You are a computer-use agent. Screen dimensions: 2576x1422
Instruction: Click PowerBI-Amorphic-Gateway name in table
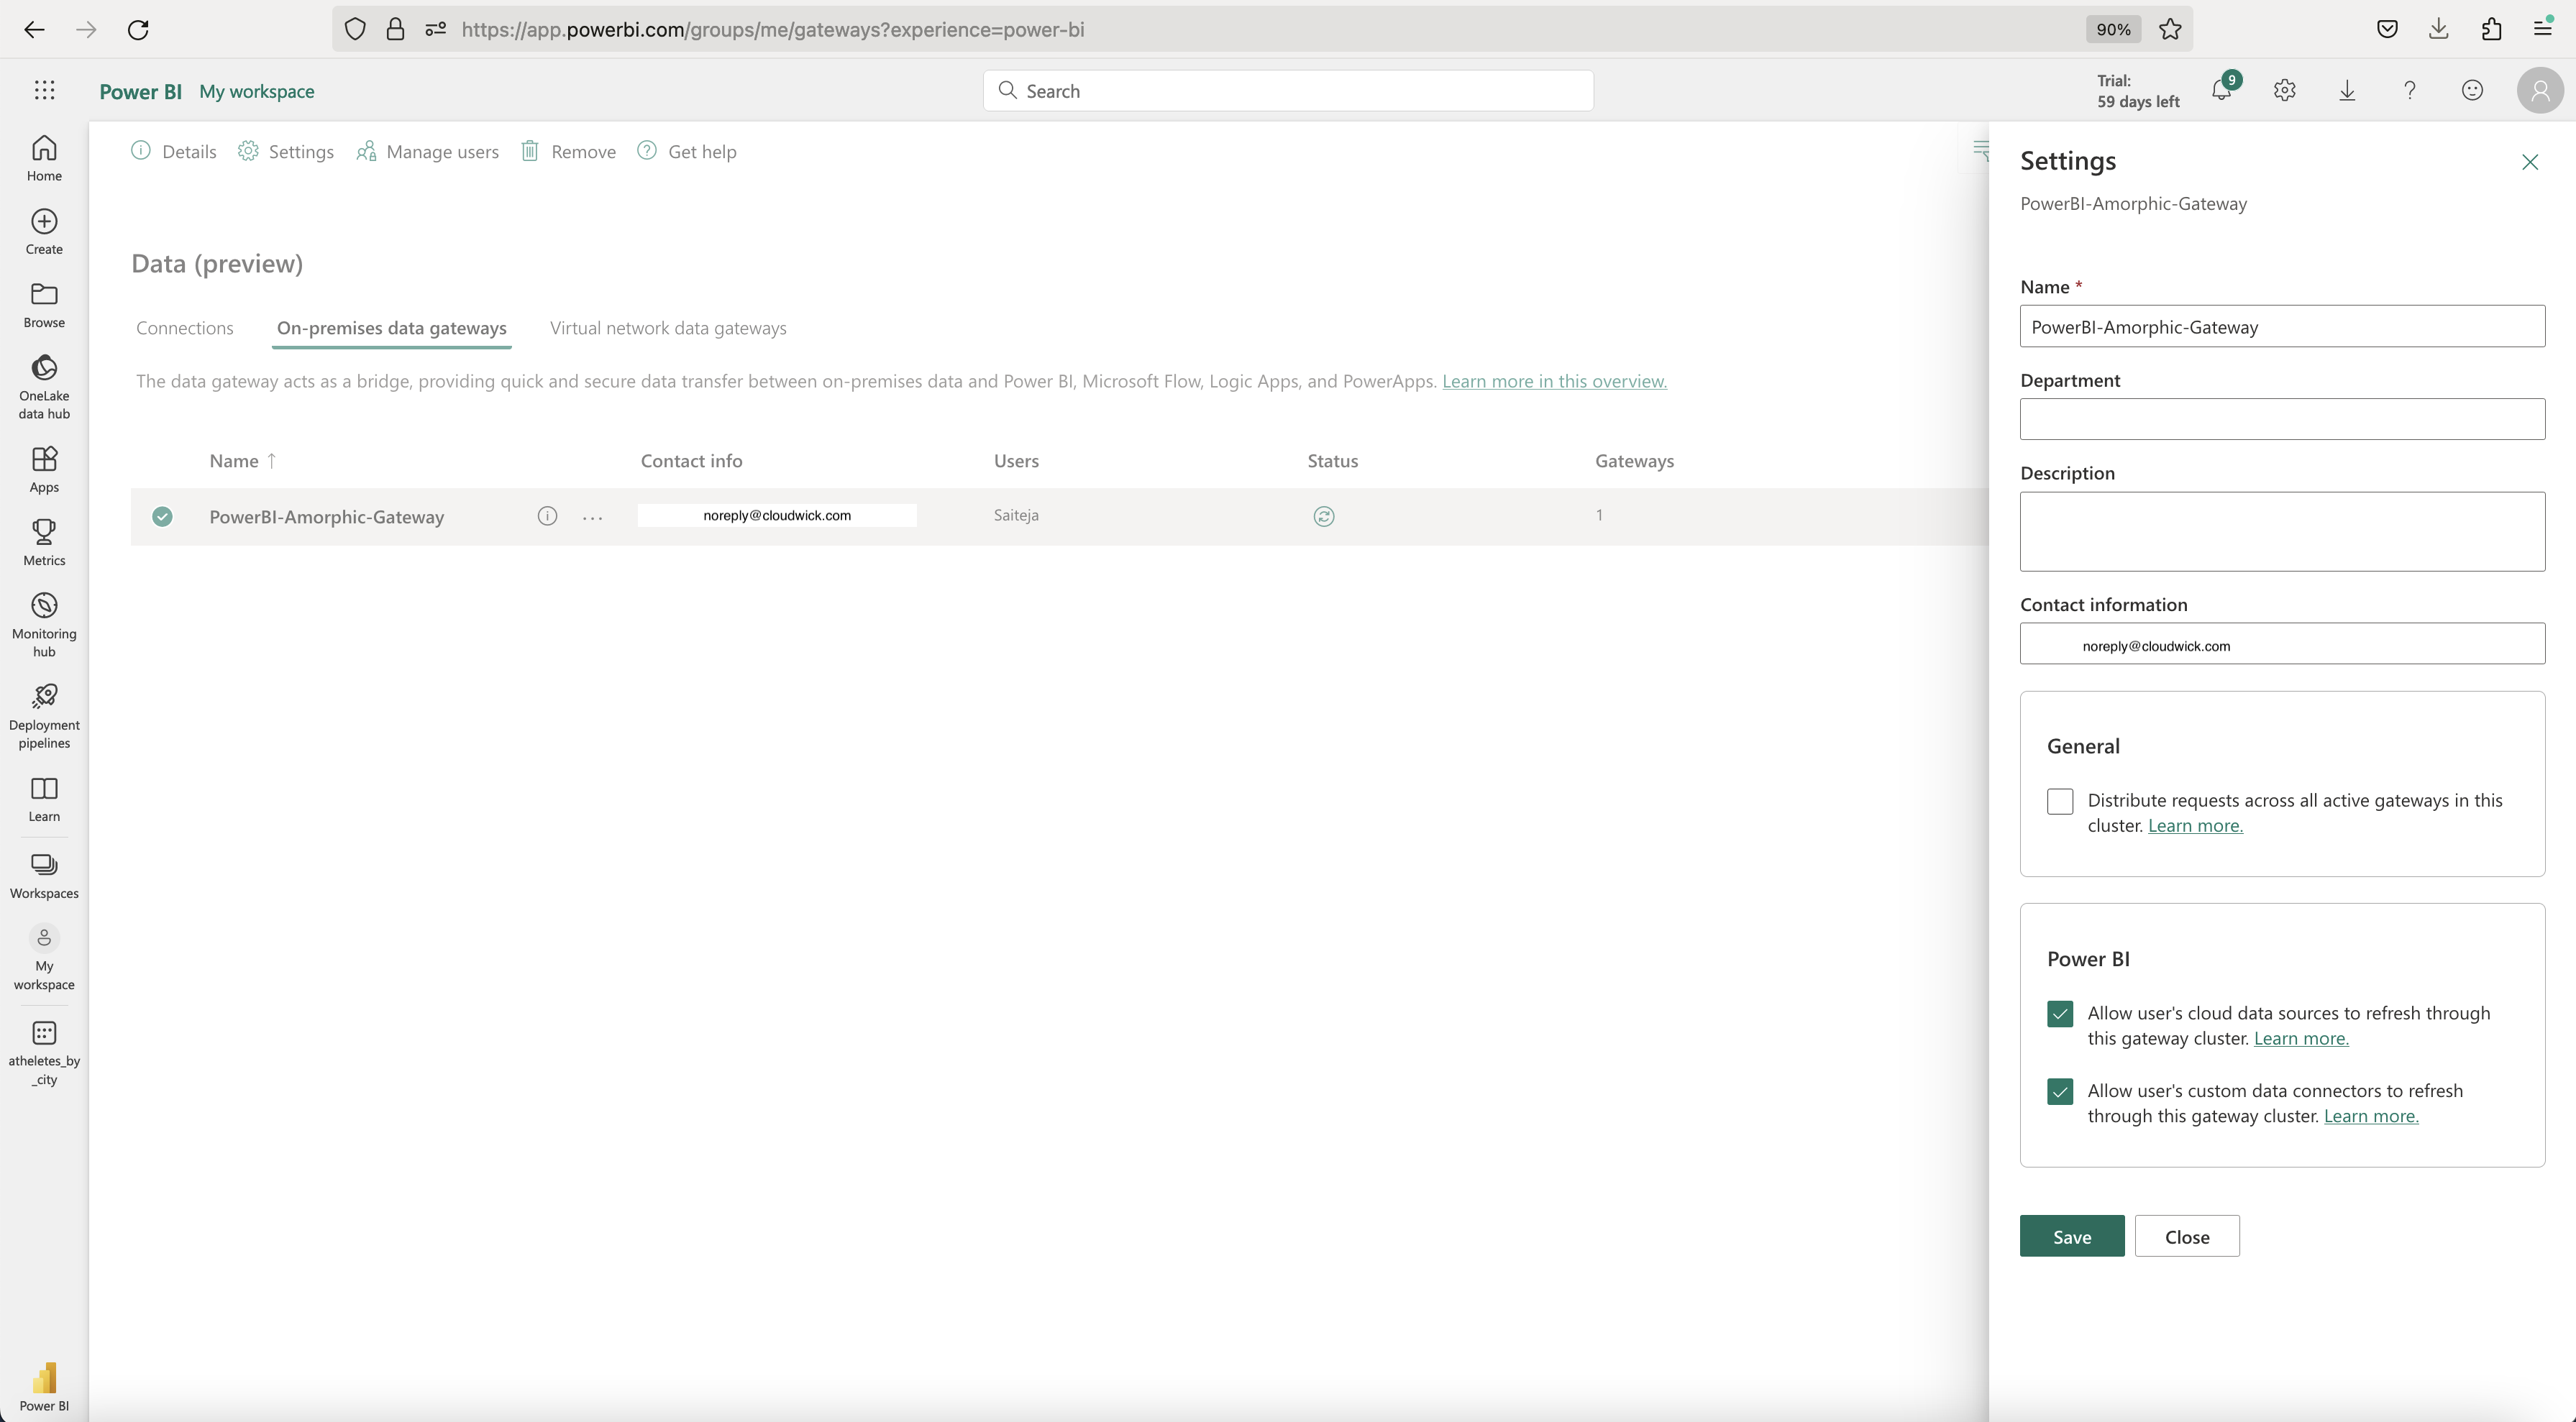pos(326,517)
